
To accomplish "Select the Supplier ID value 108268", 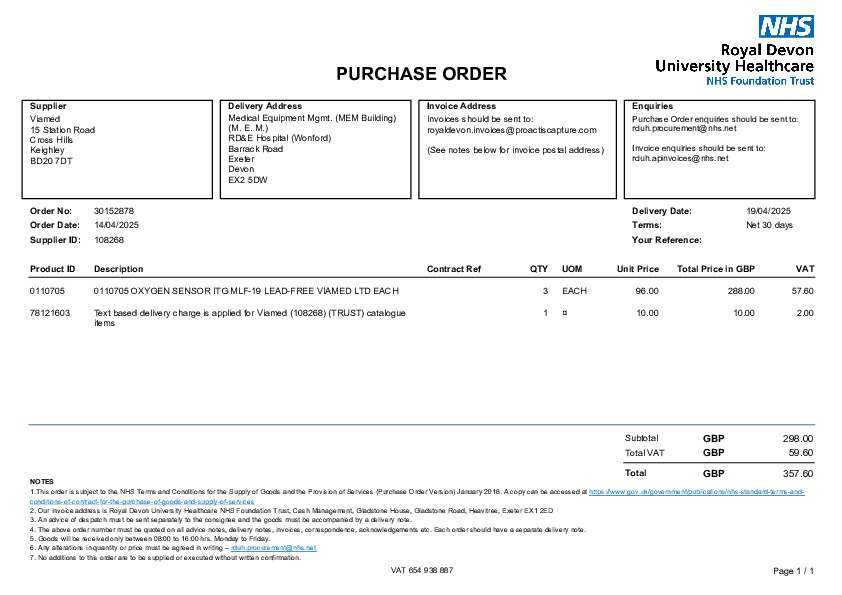I will pyautogui.click(x=109, y=240).
